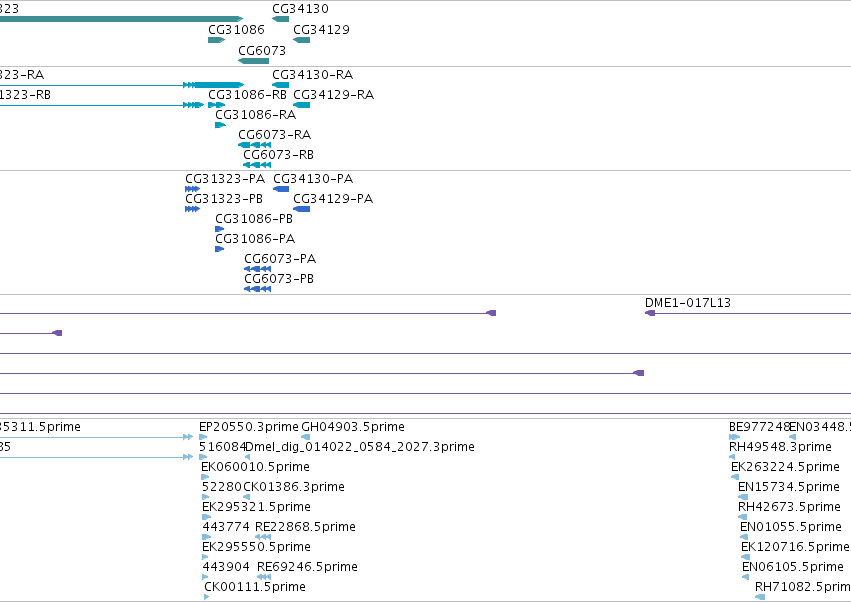Screen dimensions: 851x602
Task: Select the CG34129-RA transcript label
Action: pyautogui.click(x=334, y=94)
